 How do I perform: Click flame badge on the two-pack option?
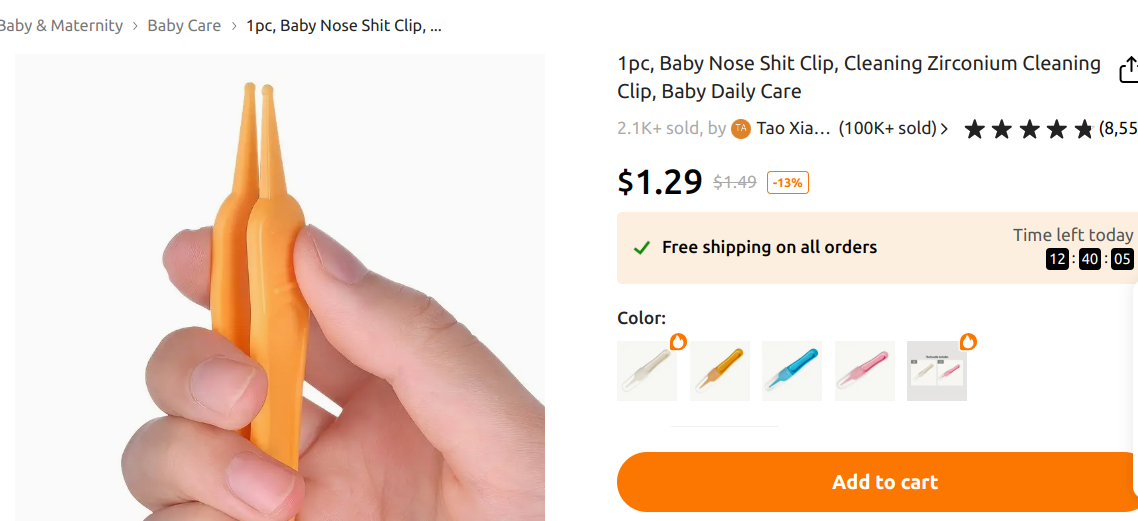click(x=968, y=342)
